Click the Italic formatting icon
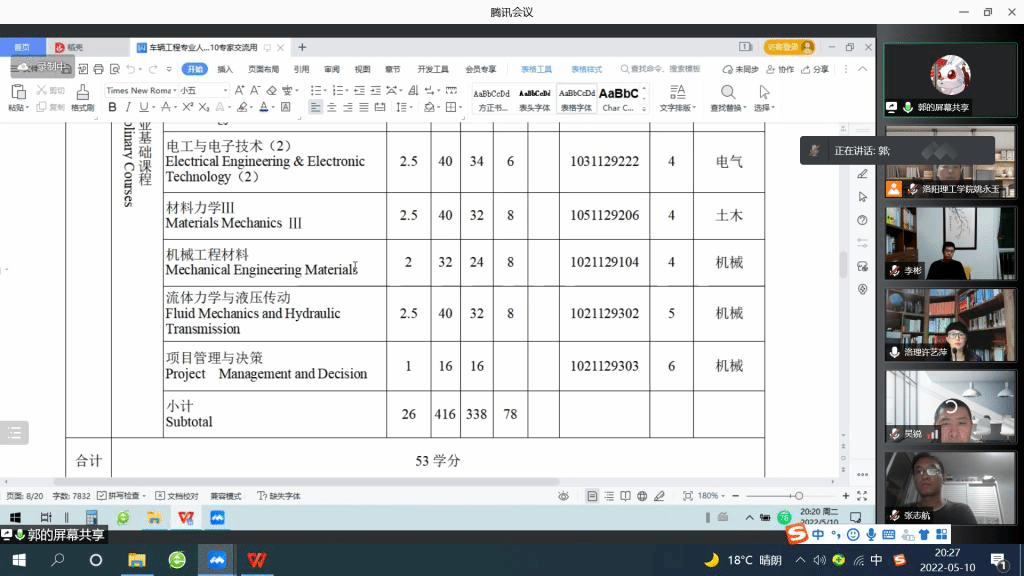 [x=128, y=107]
